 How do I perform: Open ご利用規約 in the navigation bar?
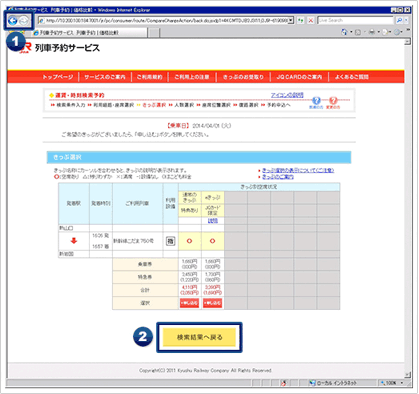(149, 77)
